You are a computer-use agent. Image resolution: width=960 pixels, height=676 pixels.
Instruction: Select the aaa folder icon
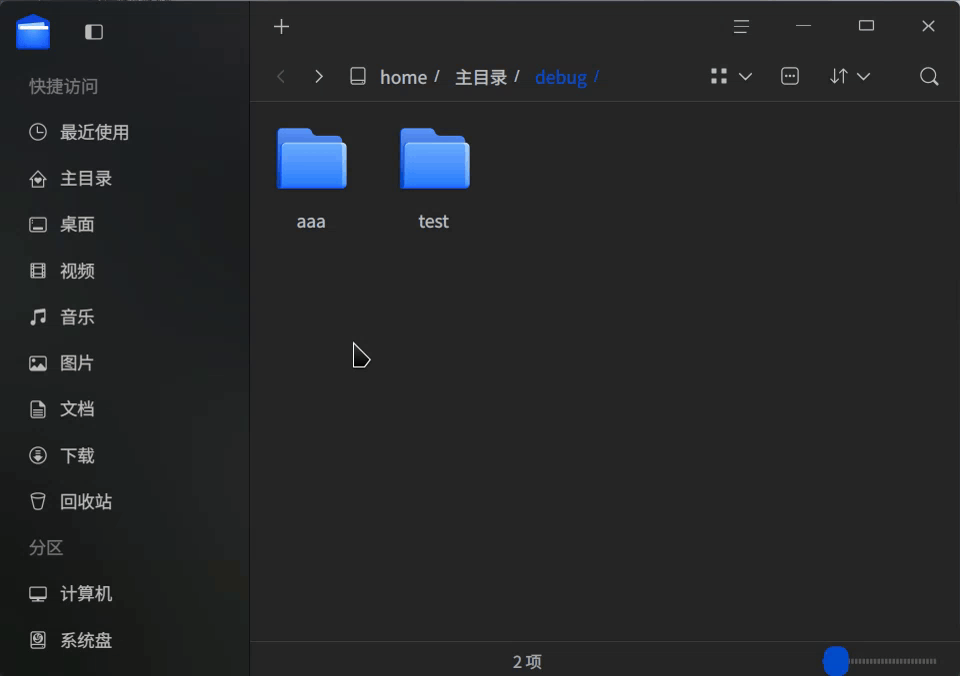[312, 159]
